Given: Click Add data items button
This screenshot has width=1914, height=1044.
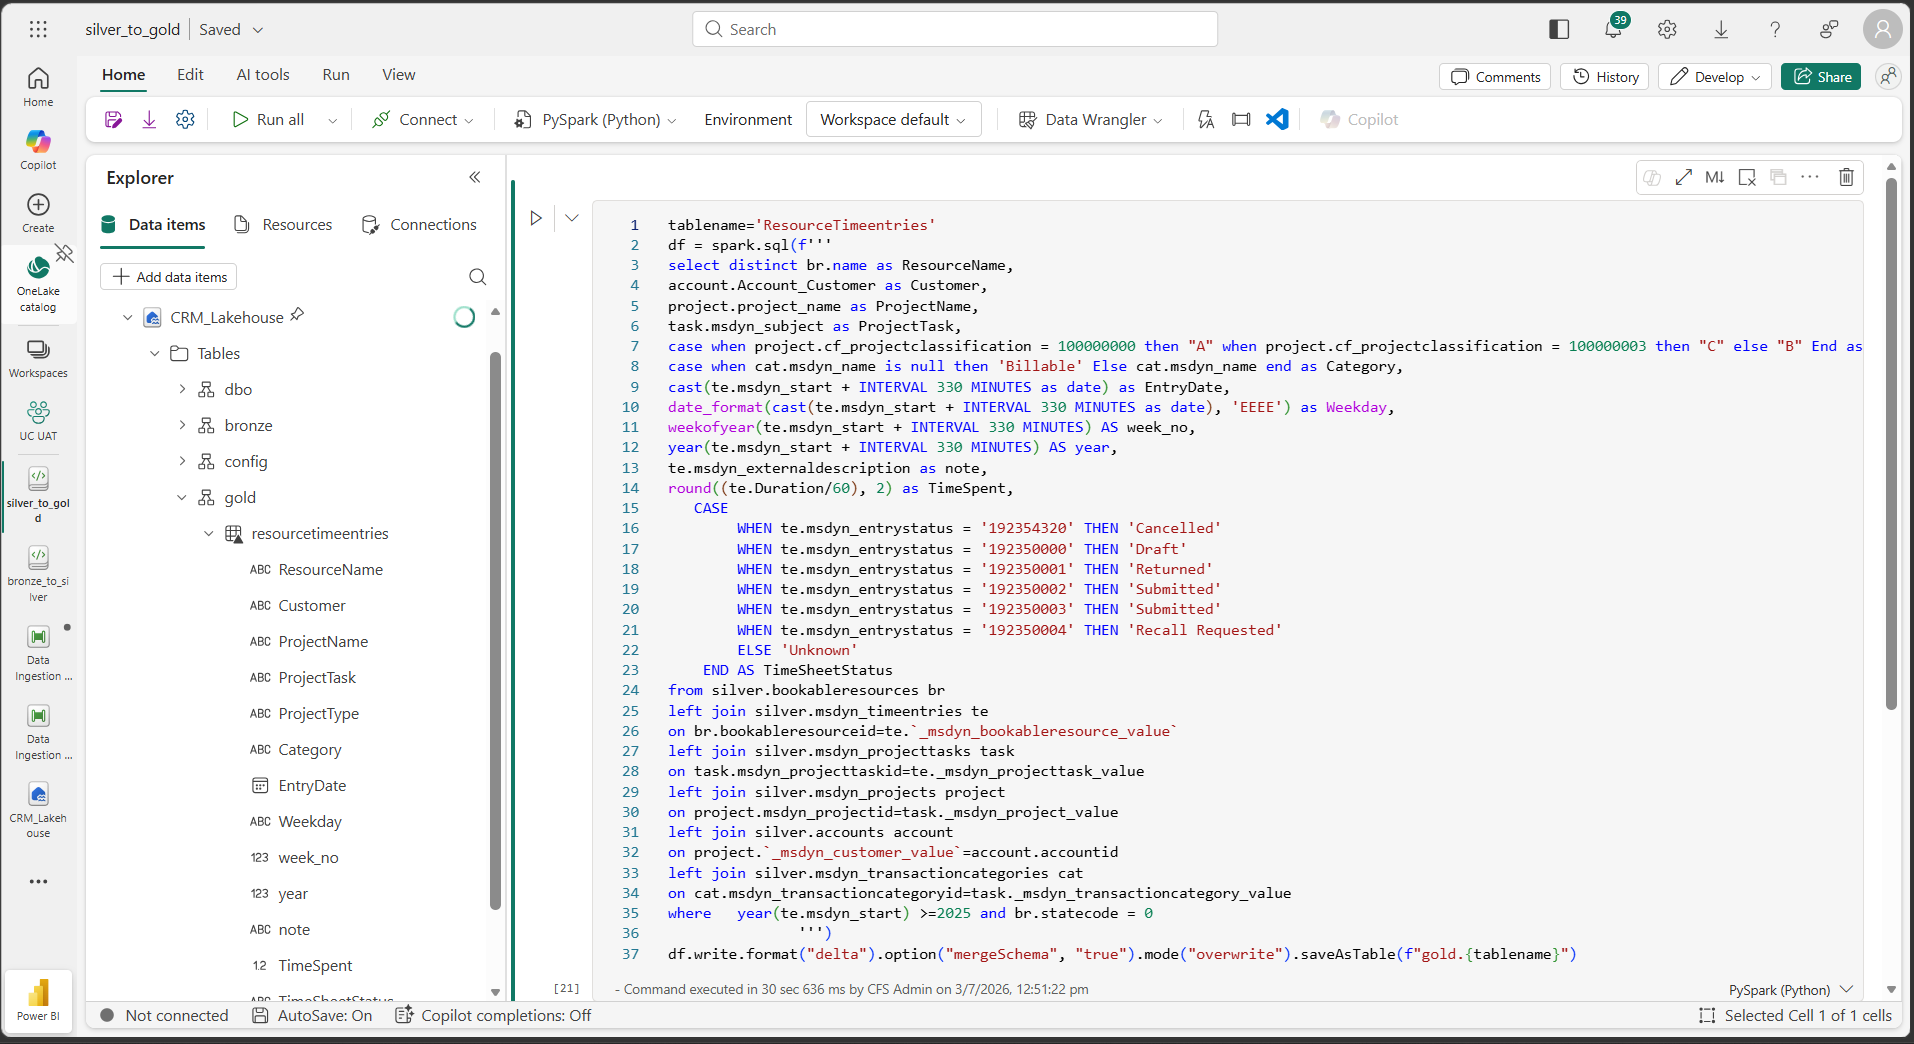Looking at the screenshot, I should pos(169,277).
